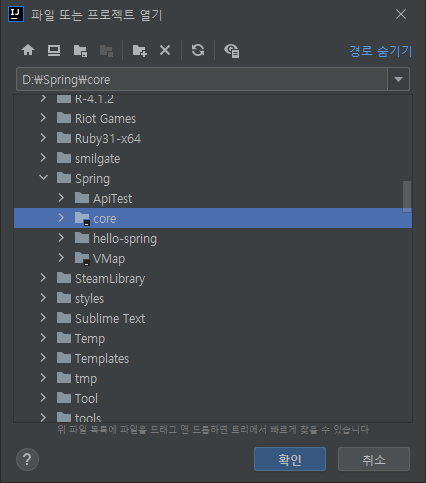The height and width of the screenshot is (483, 426).
Task: Select the smilgate tree row
Action: pyautogui.click(x=213, y=158)
